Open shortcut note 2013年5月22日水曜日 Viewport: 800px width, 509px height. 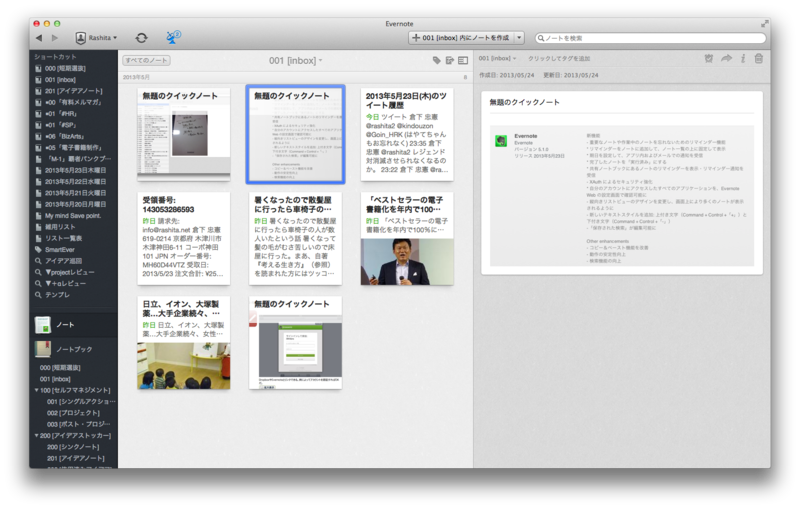click(75, 182)
